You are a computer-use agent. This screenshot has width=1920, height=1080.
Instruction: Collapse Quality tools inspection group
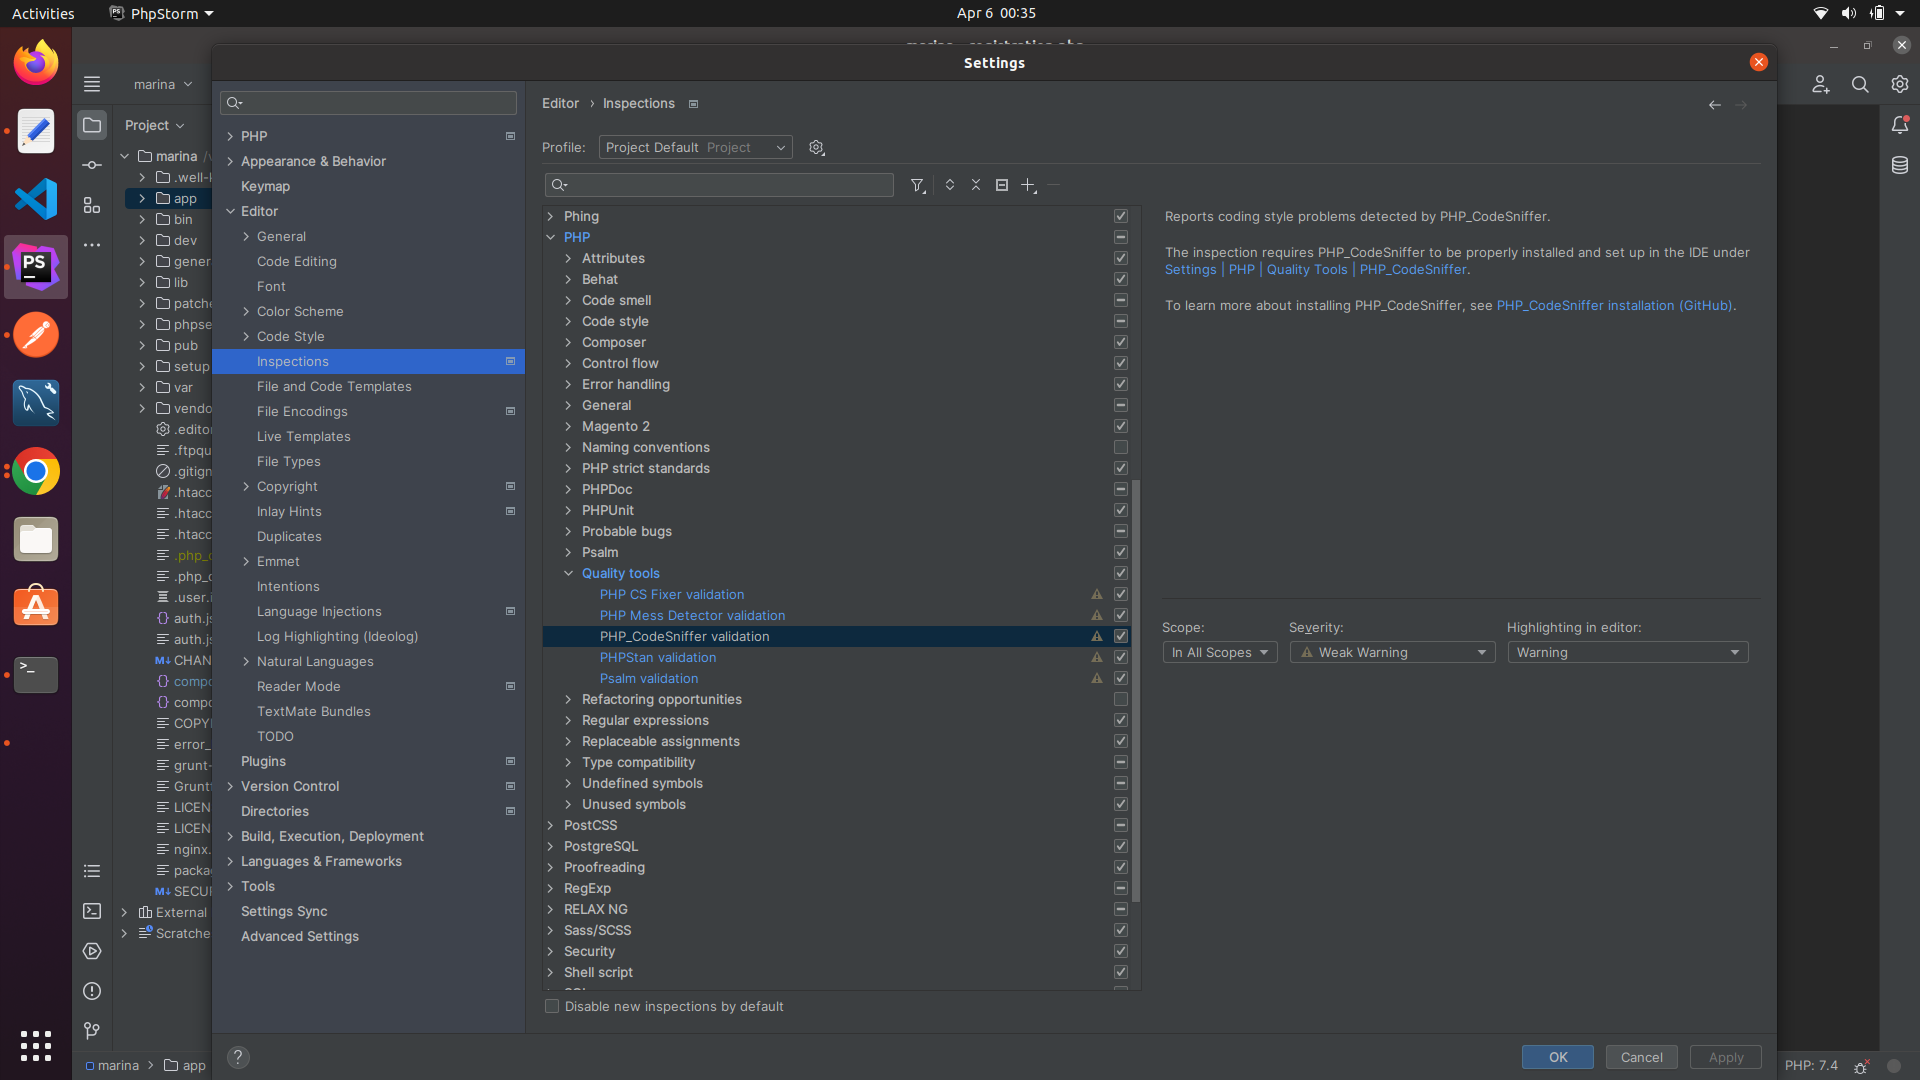click(569, 573)
